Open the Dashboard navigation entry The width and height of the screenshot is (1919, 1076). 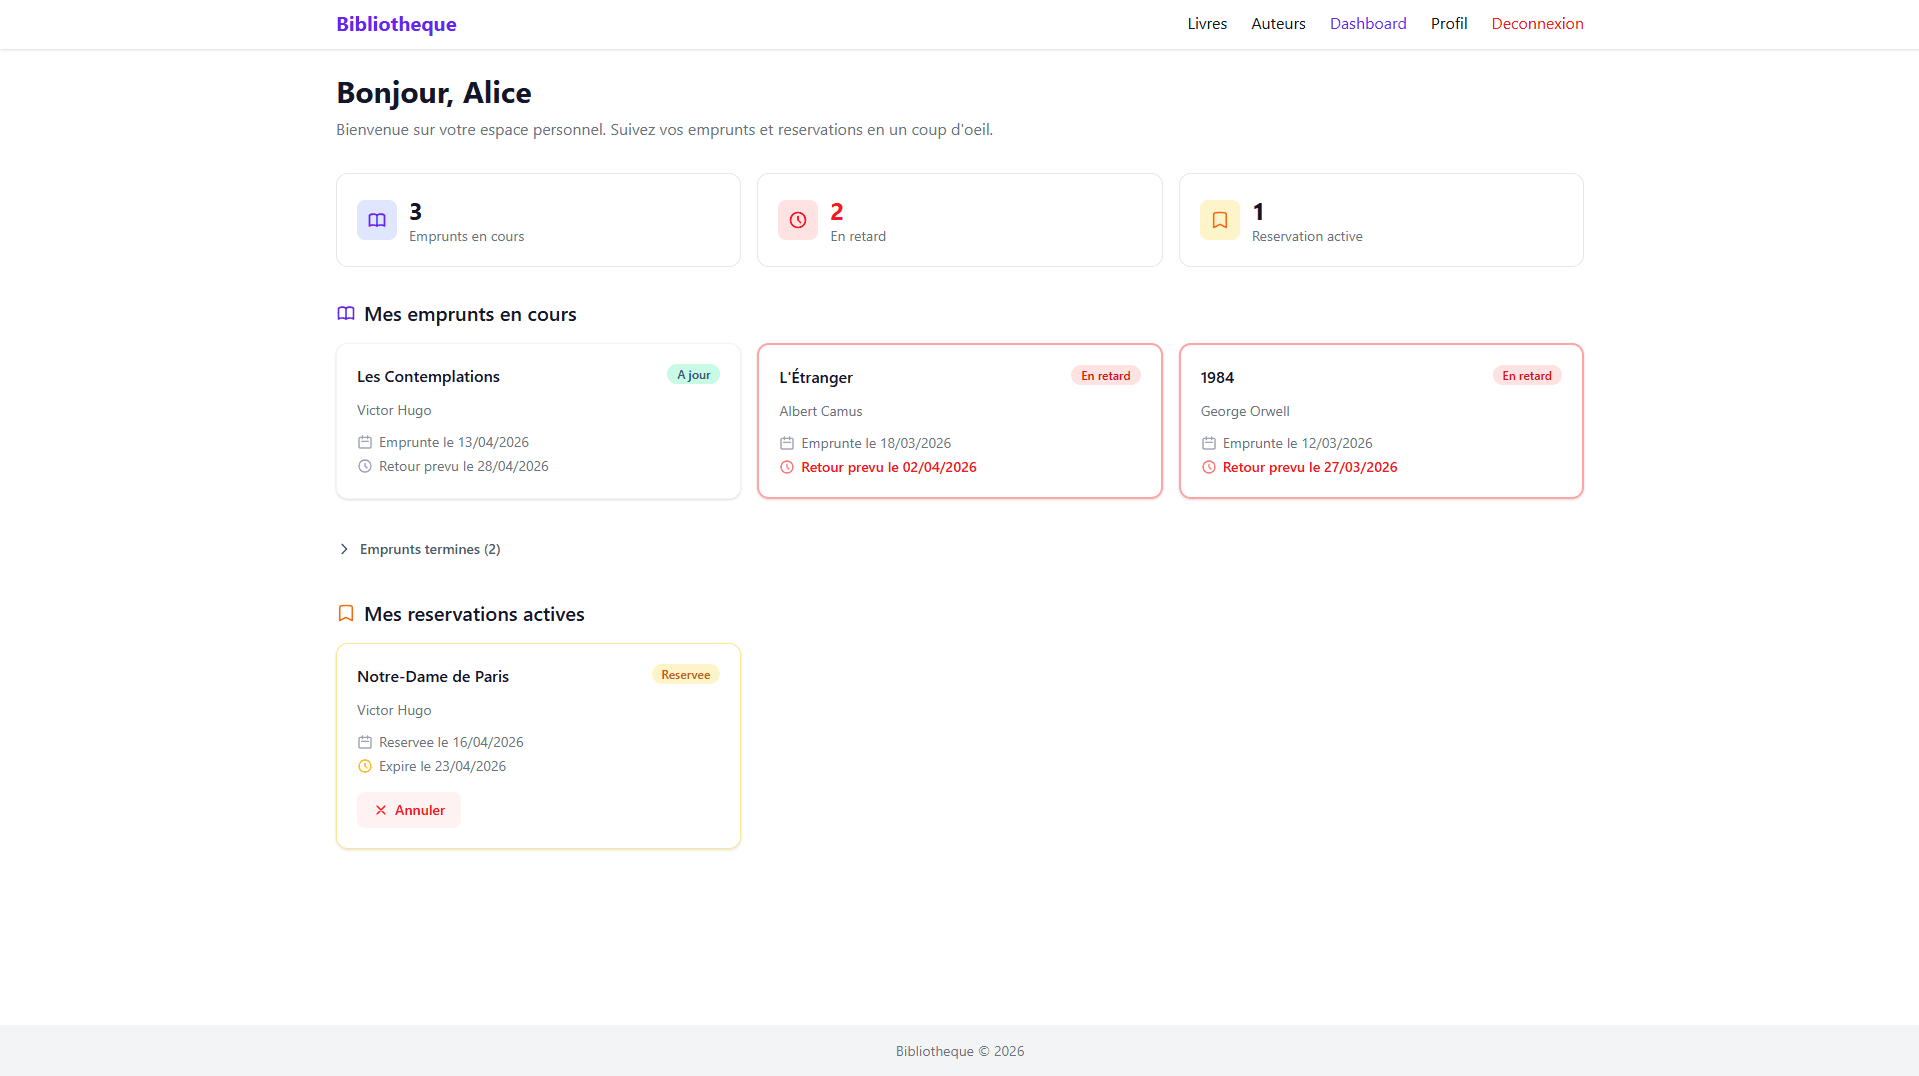coord(1368,23)
